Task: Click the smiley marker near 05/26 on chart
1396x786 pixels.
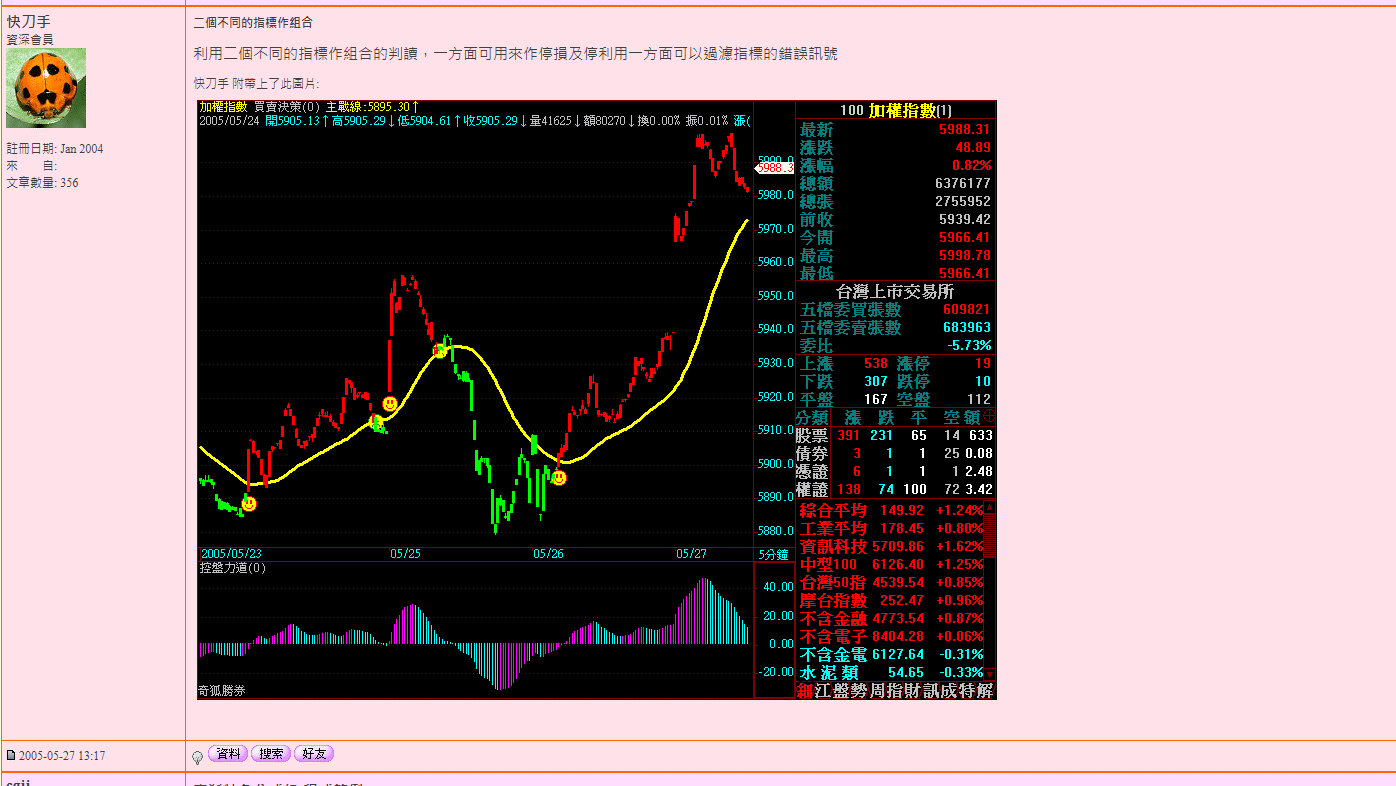Action: coord(559,478)
